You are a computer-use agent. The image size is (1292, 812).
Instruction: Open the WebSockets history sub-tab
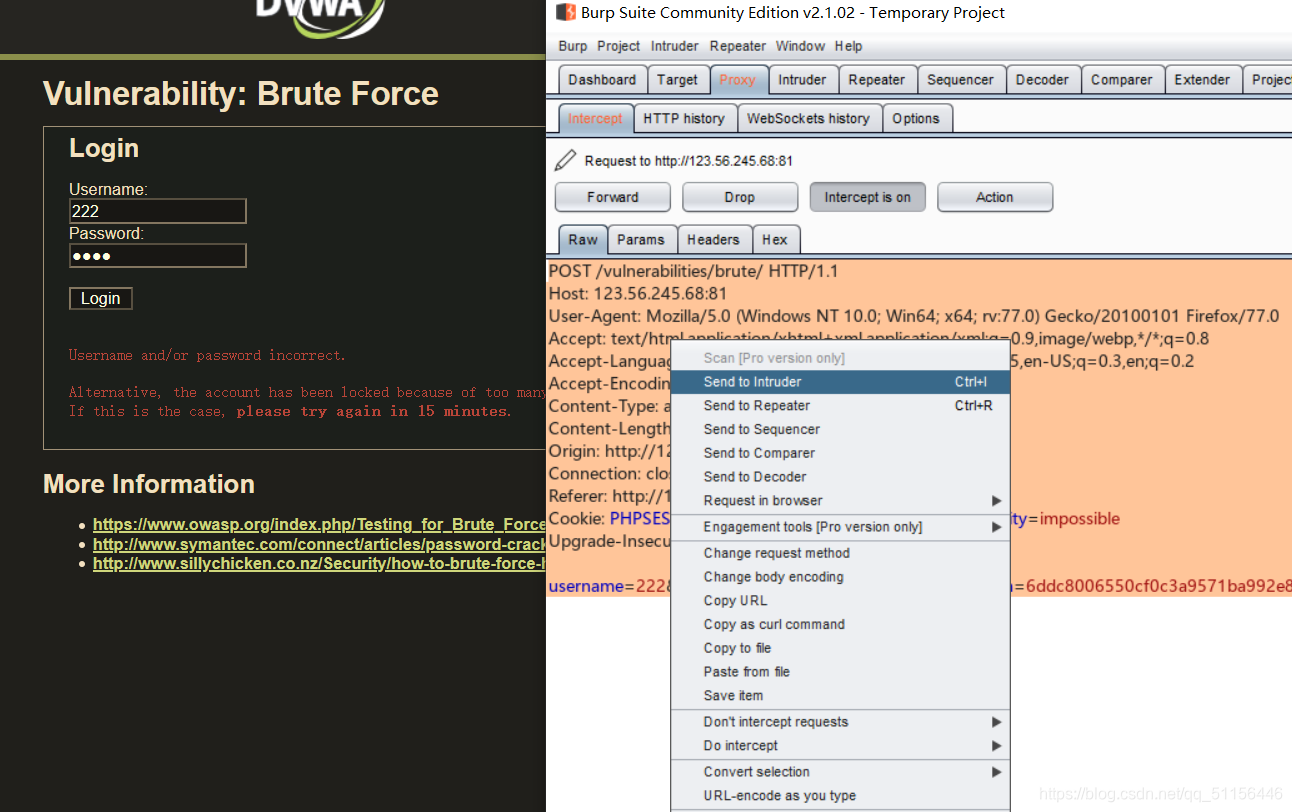[808, 118]
